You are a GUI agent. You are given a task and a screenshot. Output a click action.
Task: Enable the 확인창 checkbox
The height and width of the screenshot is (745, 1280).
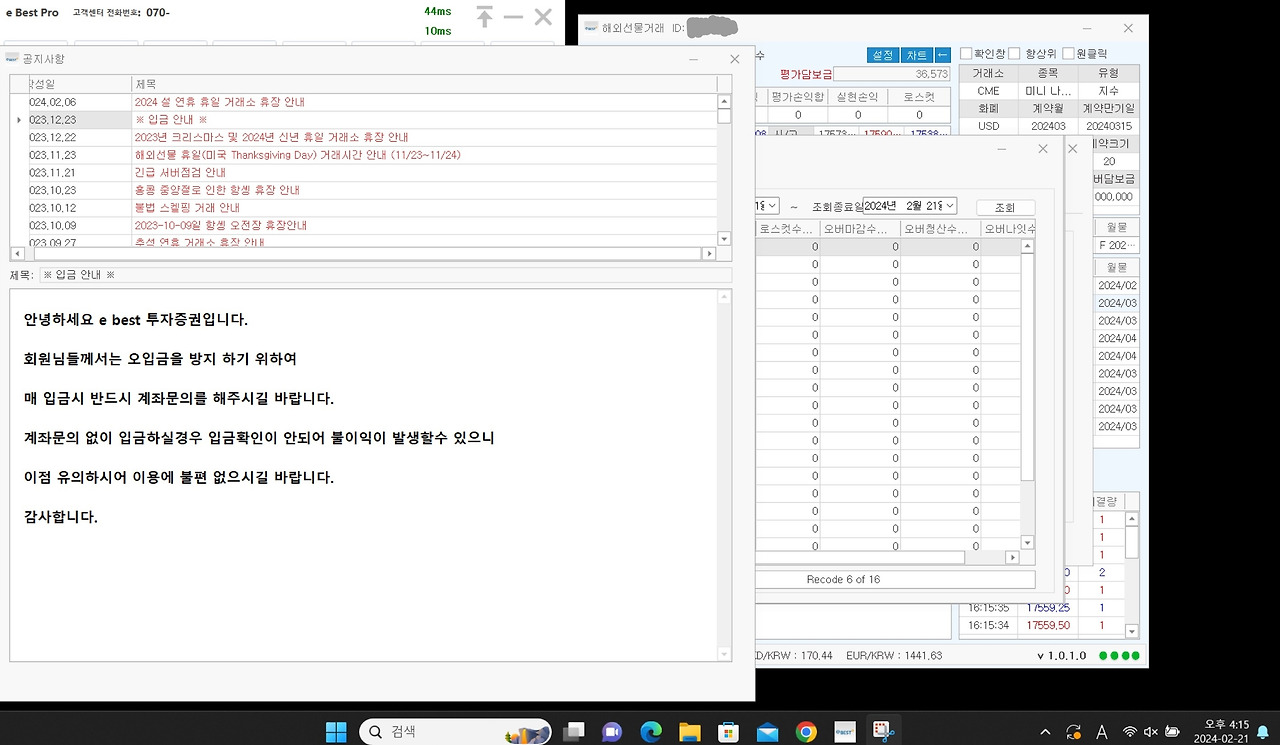pos(966,53)
